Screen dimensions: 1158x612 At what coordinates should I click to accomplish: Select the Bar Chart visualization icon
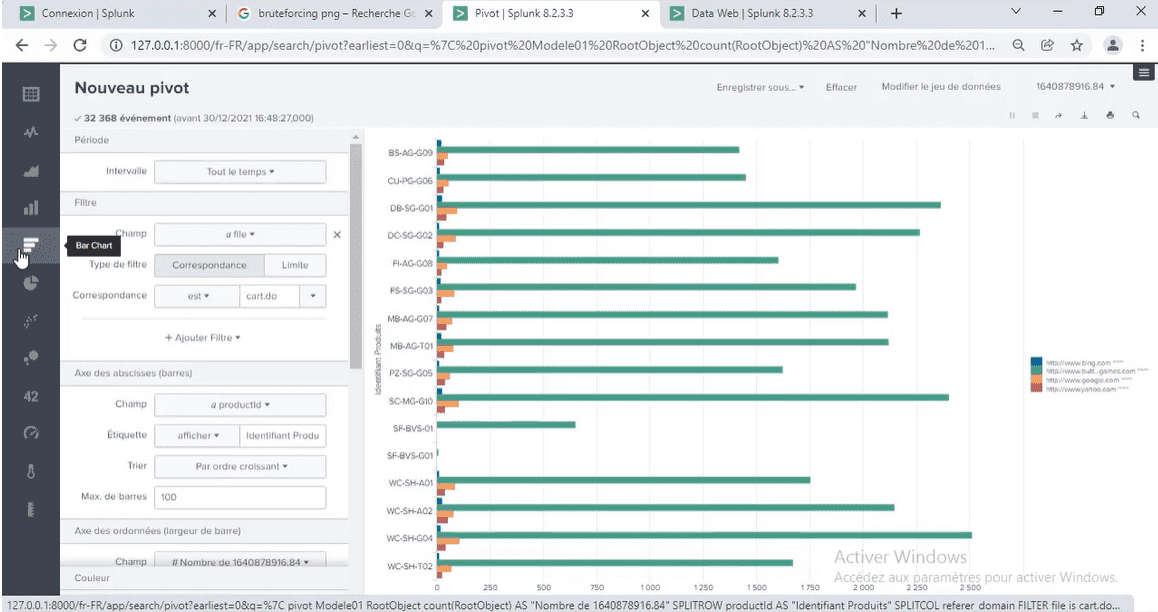click(x=31, y=245)
